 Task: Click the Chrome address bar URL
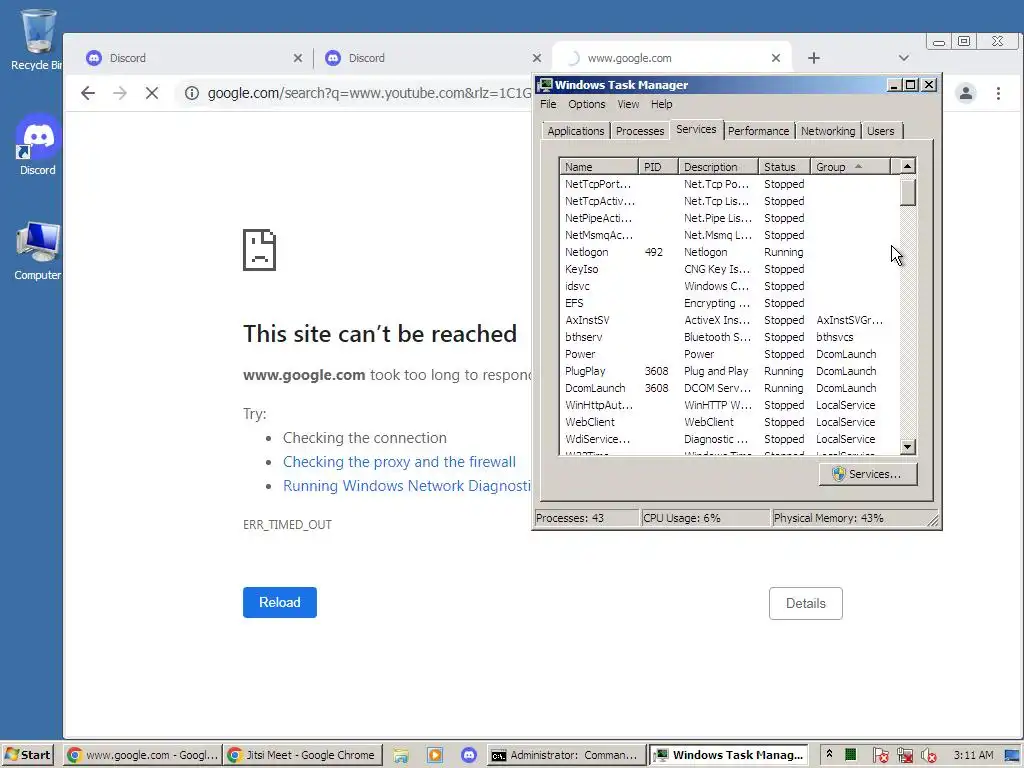(x=369, y=93)
